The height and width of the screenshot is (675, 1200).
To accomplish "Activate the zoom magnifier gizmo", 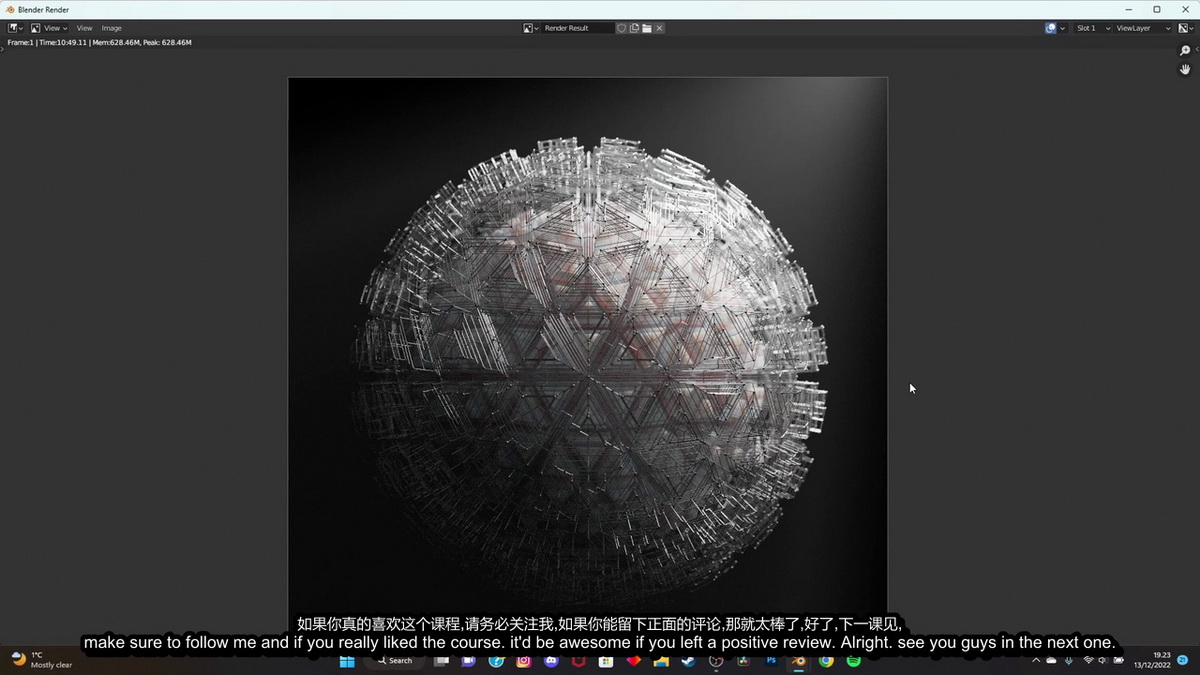I will (x=1185, y=50).
